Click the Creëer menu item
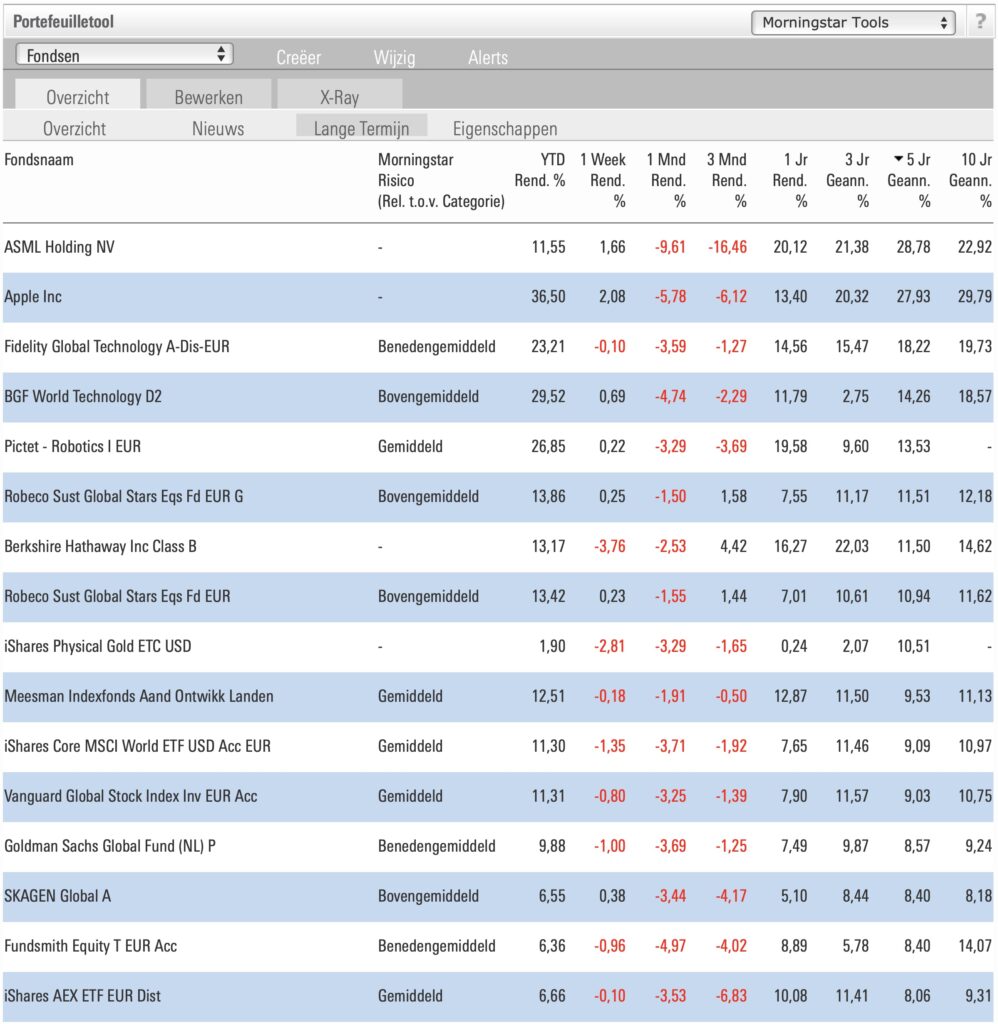 point(298,57)
